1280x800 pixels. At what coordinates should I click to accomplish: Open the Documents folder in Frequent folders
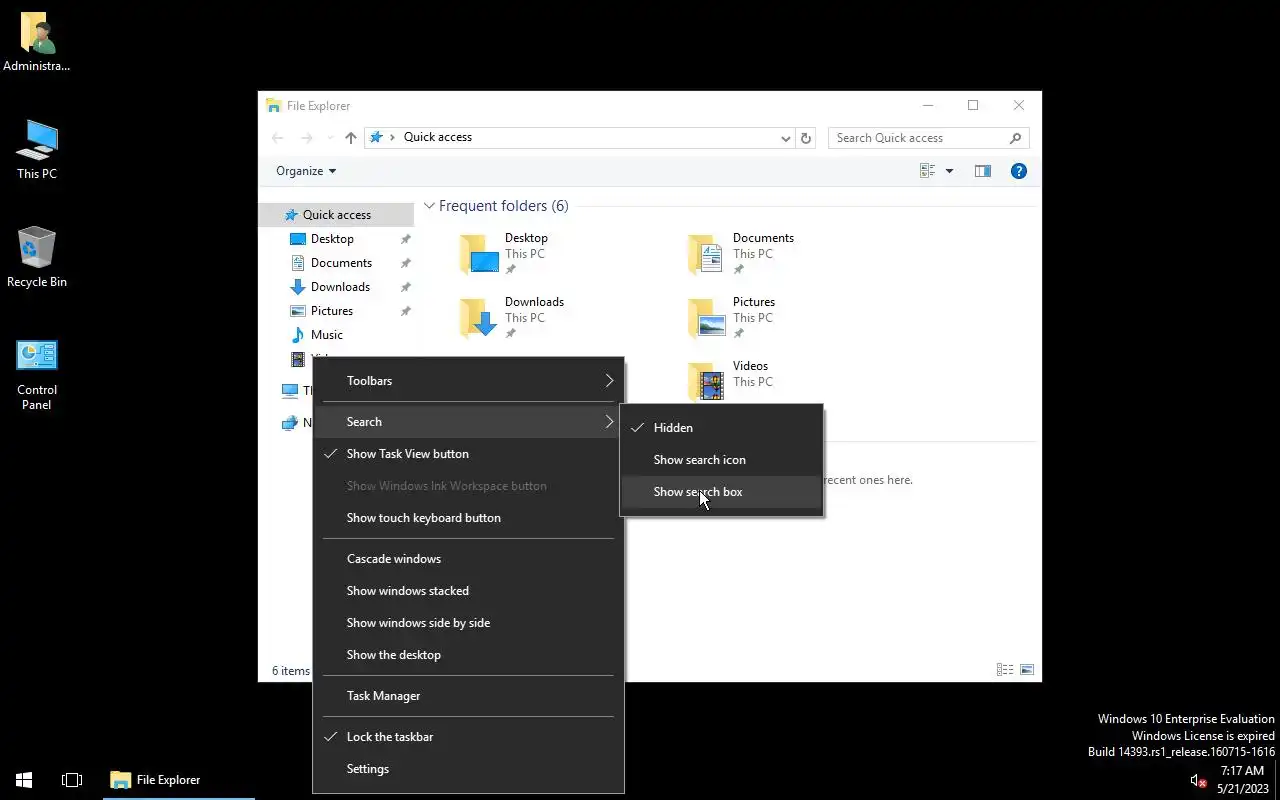pos(740,254)
